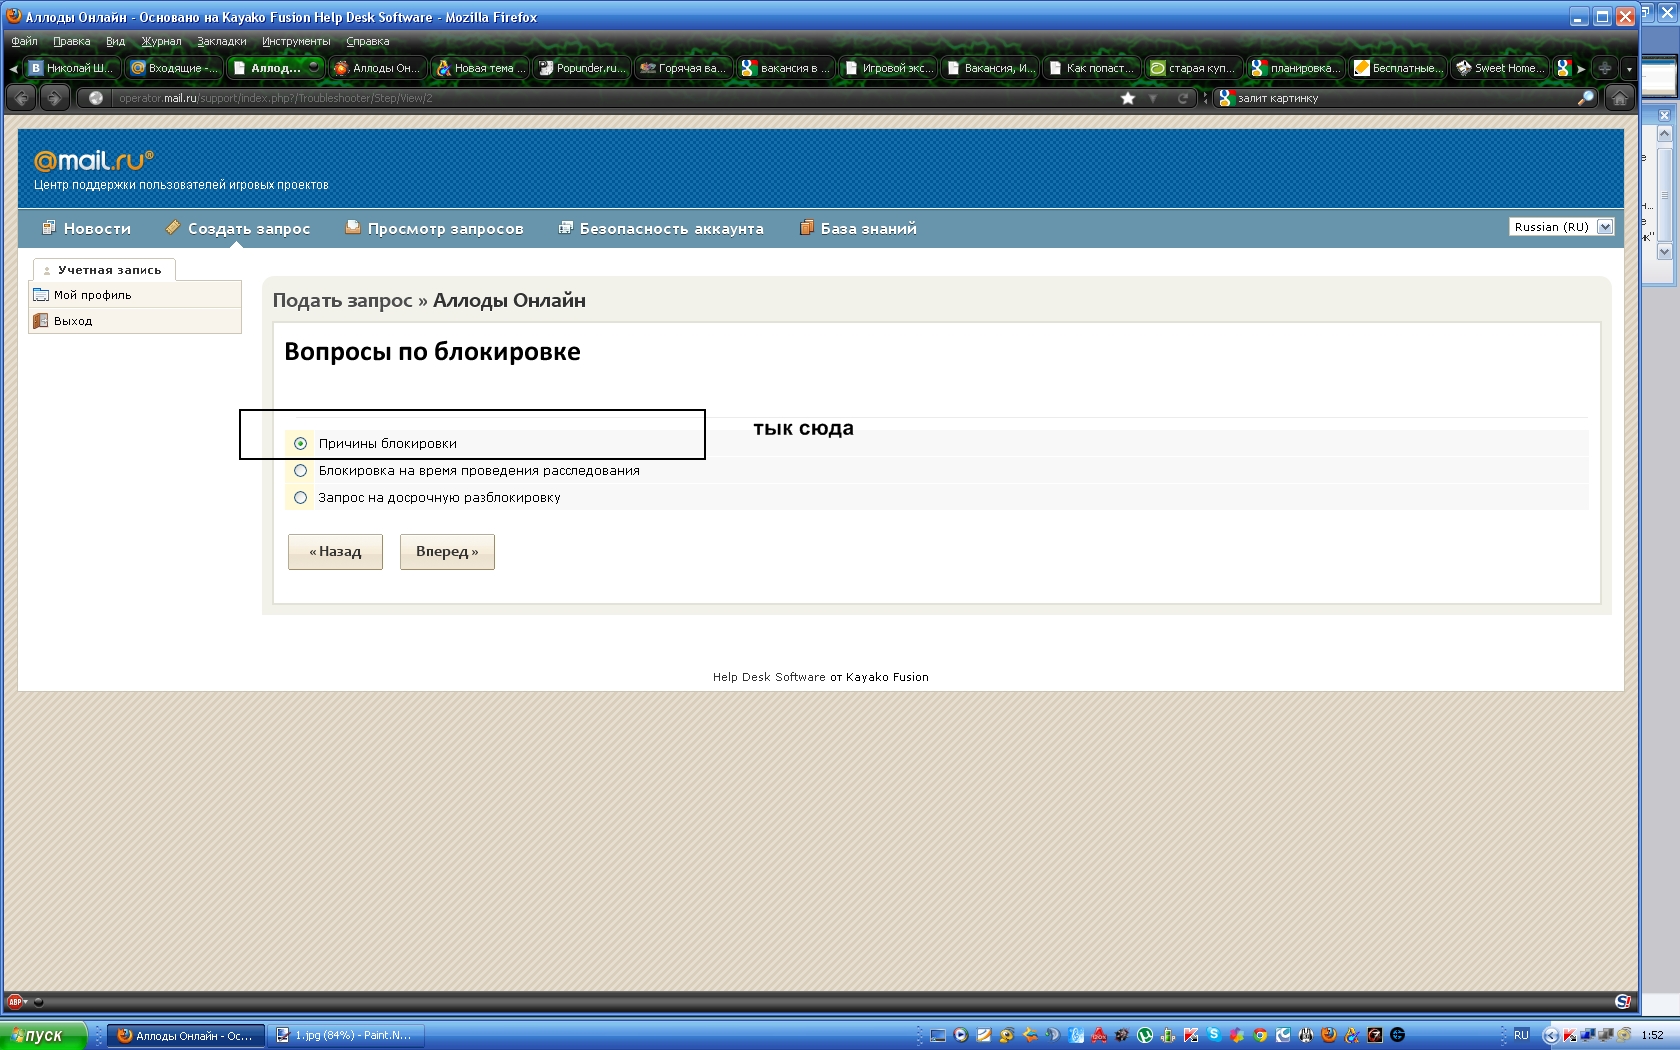Click the Show Desktop icon in taskbar
Image resolution: width=1680 pixels, height=1050 pixels.
[938, 1036]
